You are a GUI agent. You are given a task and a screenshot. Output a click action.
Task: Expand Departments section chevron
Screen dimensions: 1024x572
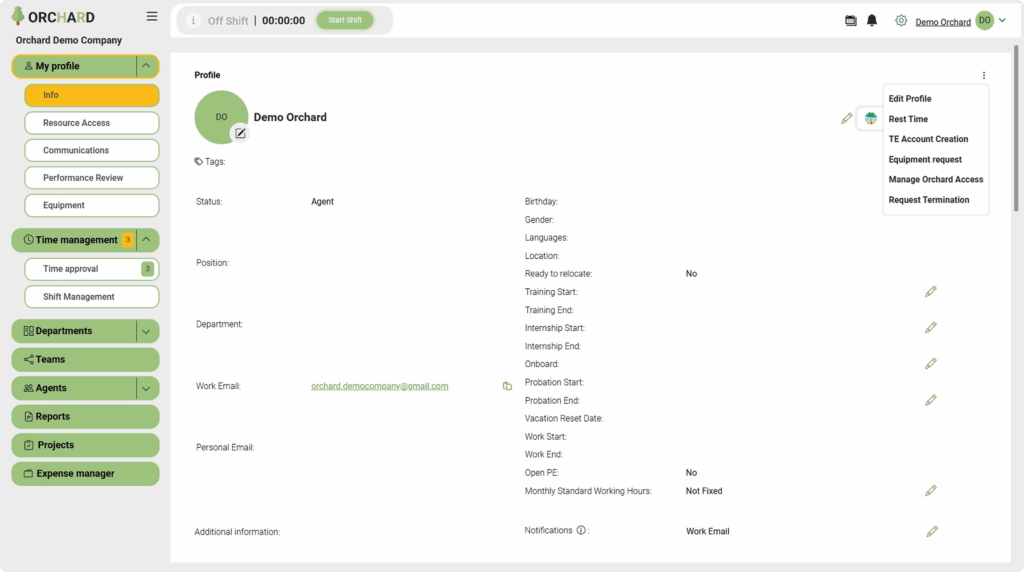[146, 331]
